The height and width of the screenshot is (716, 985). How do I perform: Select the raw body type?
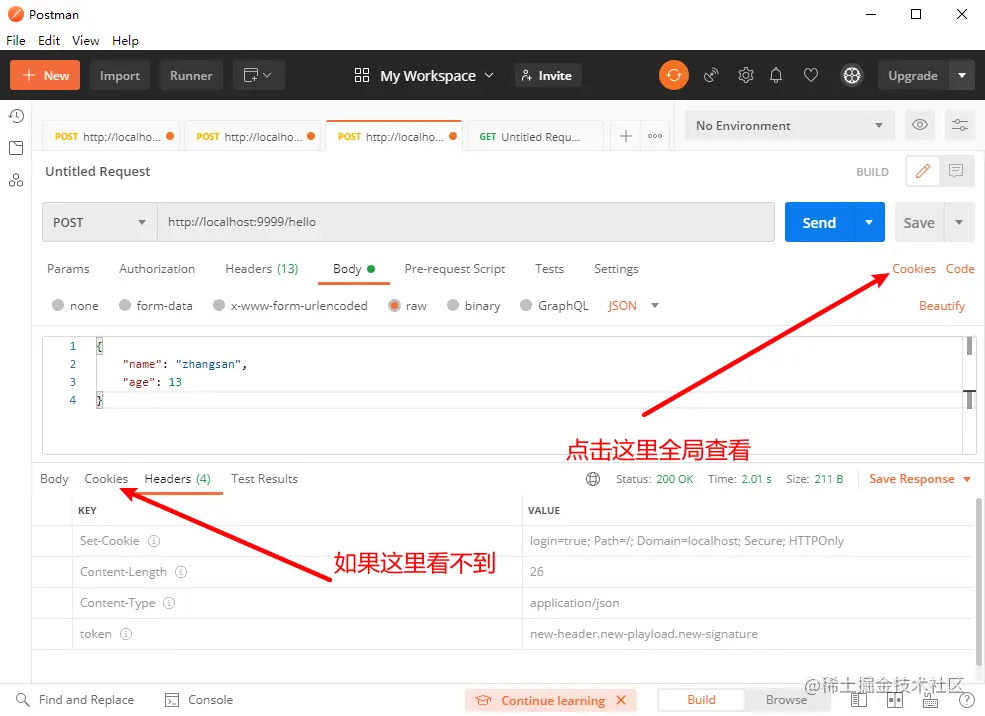(395, 306)
